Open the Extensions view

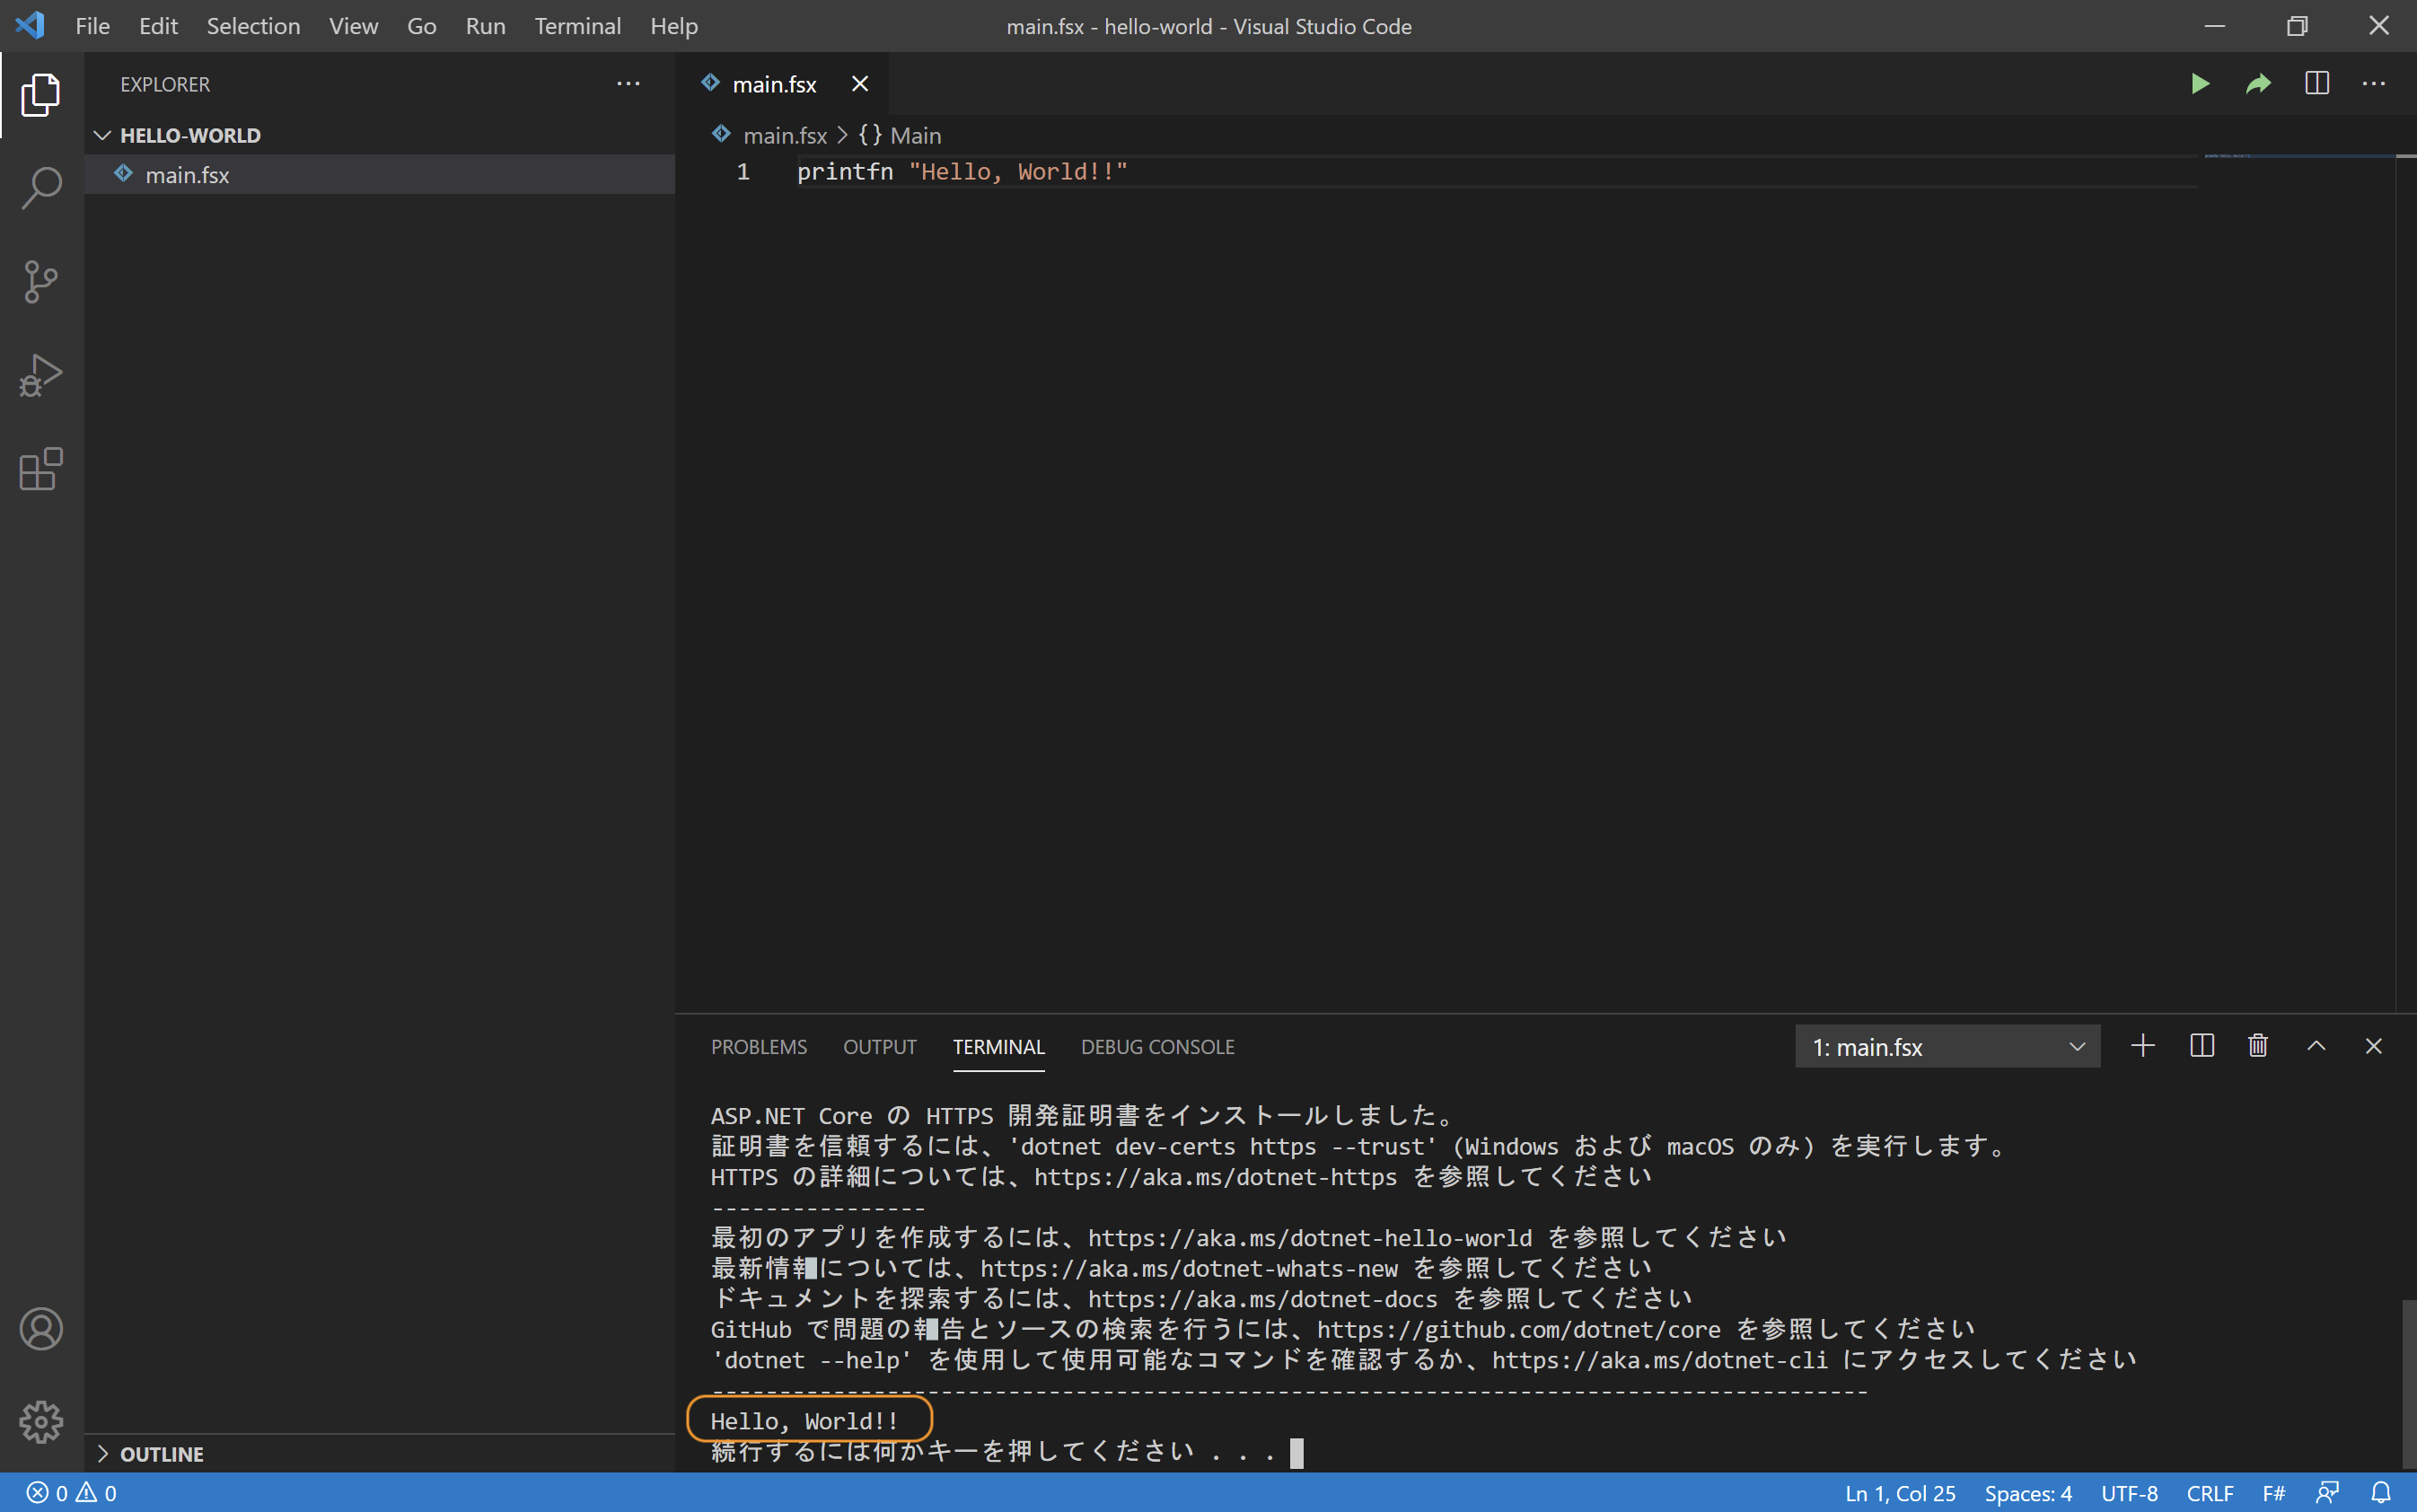[x=41, y=469]
